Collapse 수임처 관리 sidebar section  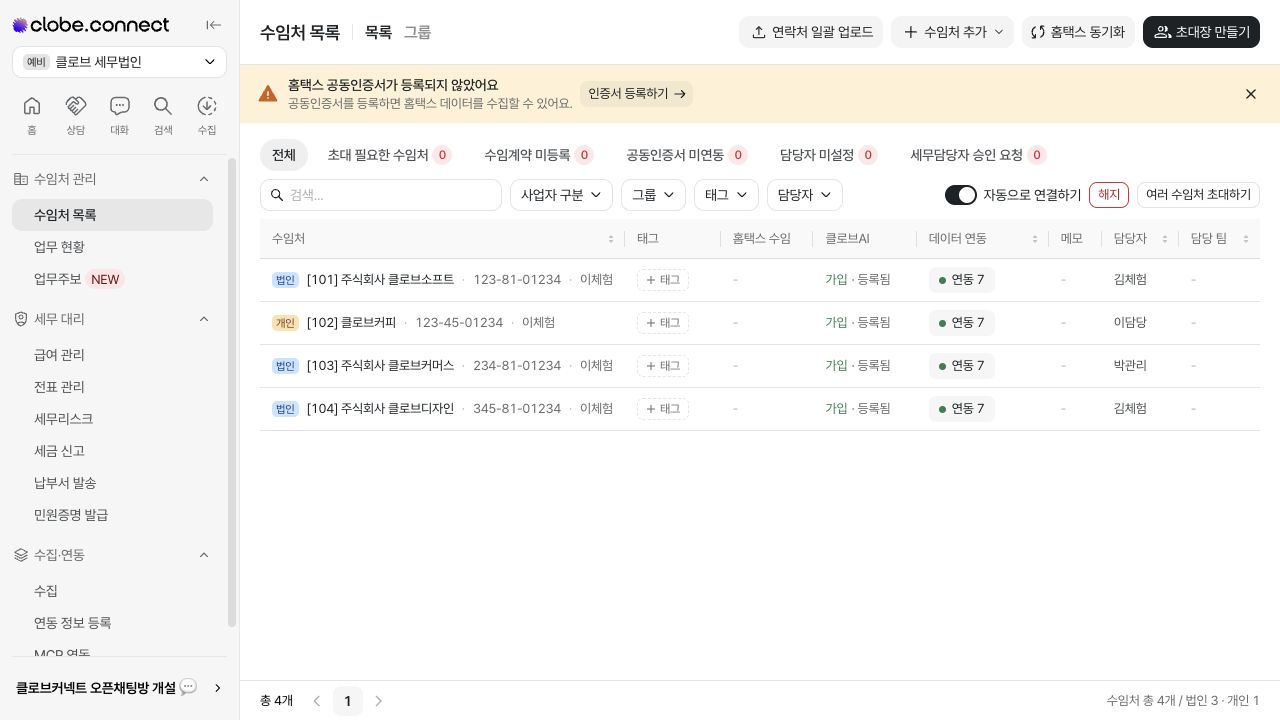[x=204, y=179]
